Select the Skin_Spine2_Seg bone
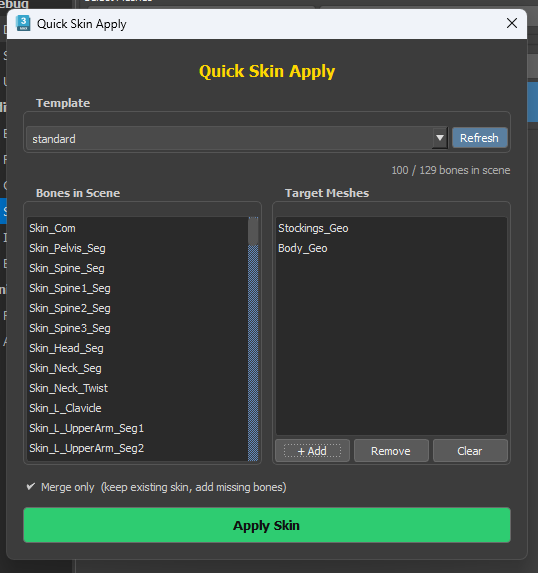 [x=138, y=308]
